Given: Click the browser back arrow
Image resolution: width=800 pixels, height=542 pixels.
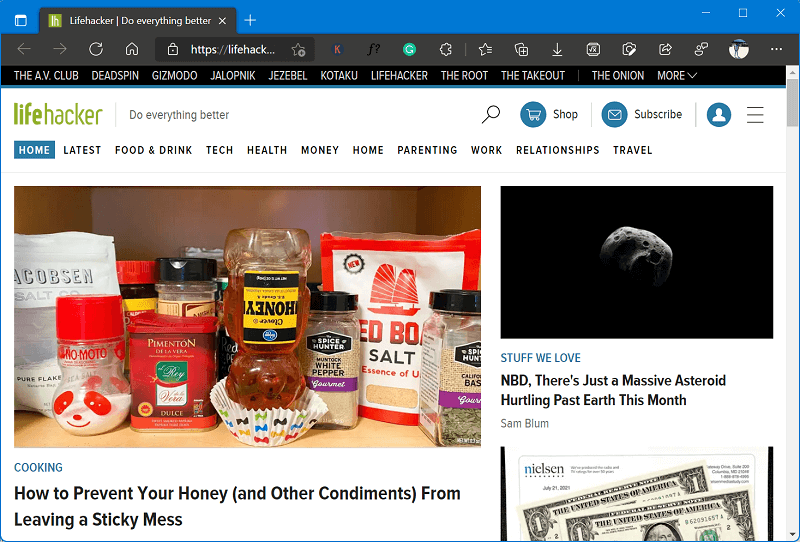Looking at the screenshot, I should coord(24,49).
